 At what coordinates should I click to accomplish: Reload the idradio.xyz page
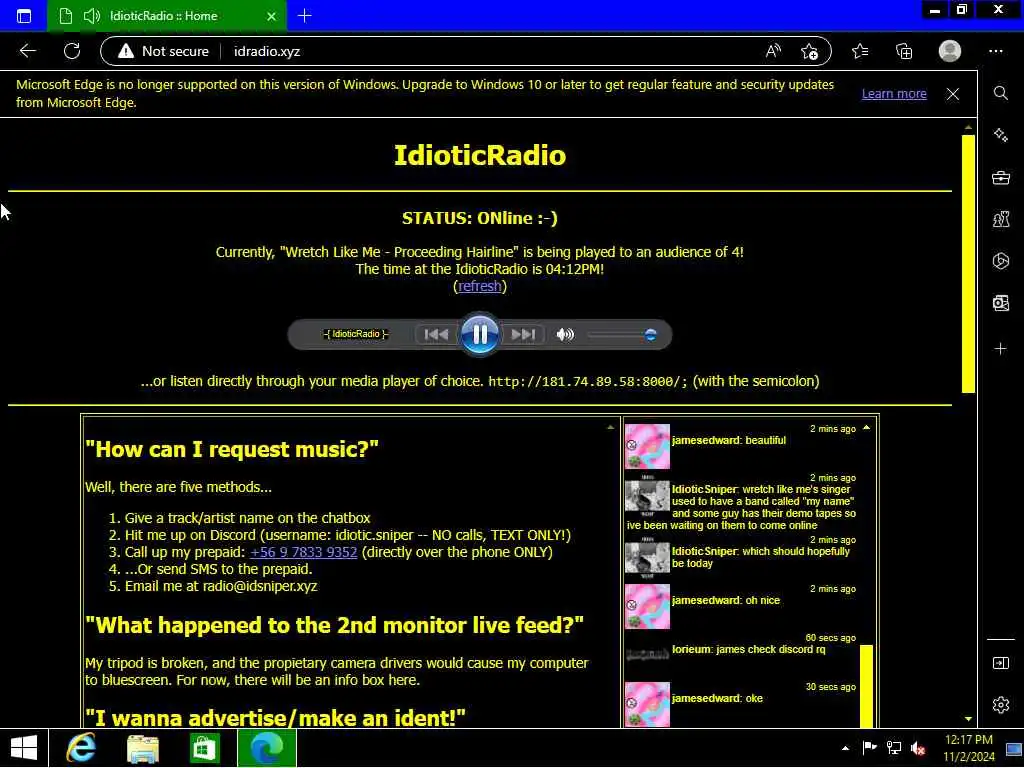(x=72, y=51)
